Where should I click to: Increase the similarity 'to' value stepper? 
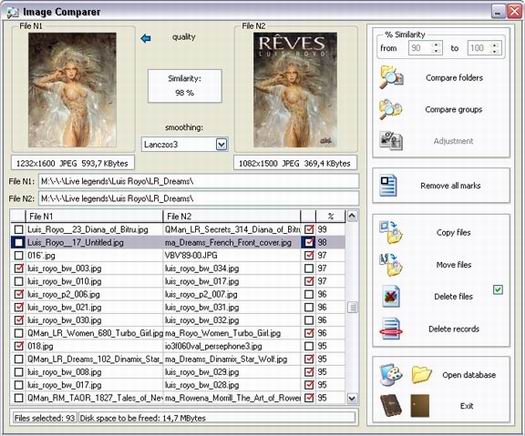495,45
